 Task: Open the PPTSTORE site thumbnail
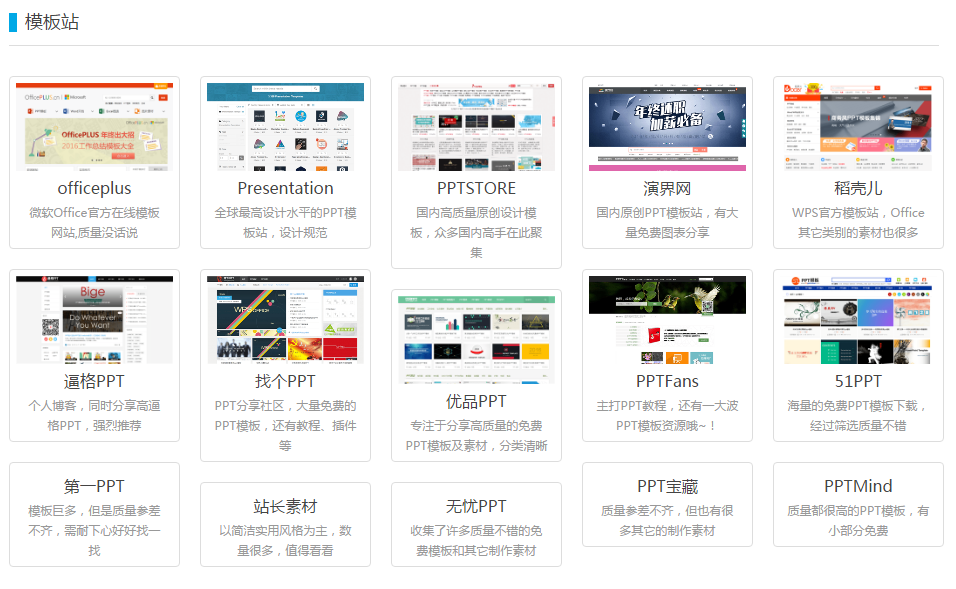(476, 127)
